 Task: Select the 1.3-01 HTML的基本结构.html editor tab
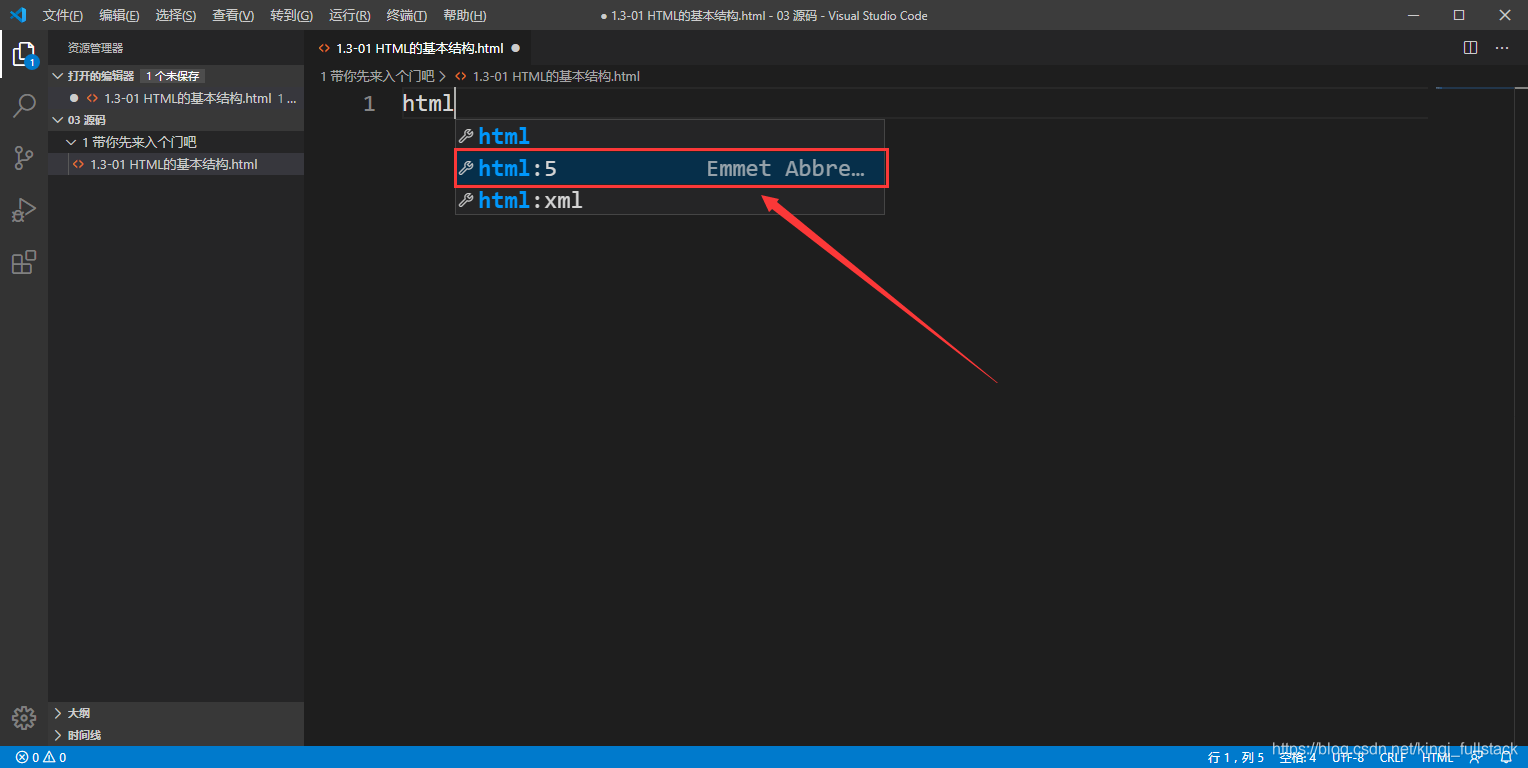(x=419, y=47)
